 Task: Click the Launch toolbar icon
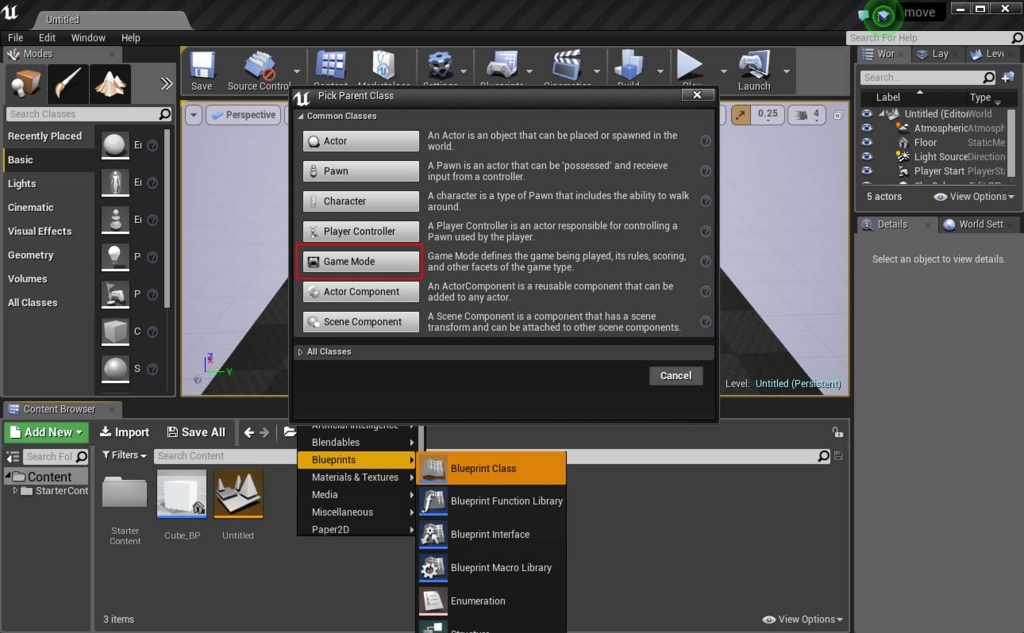coord(754,70)
